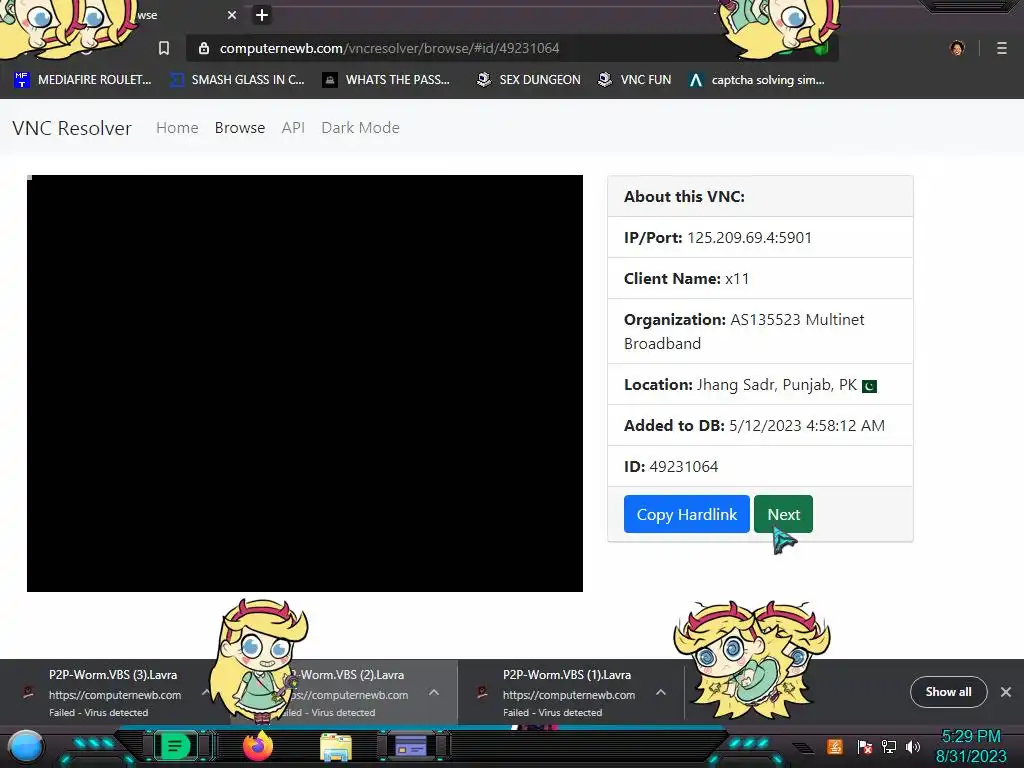This screenshot has height=768, width=1024.
Task: Select Added to DB date text
Action: (807, 426)
